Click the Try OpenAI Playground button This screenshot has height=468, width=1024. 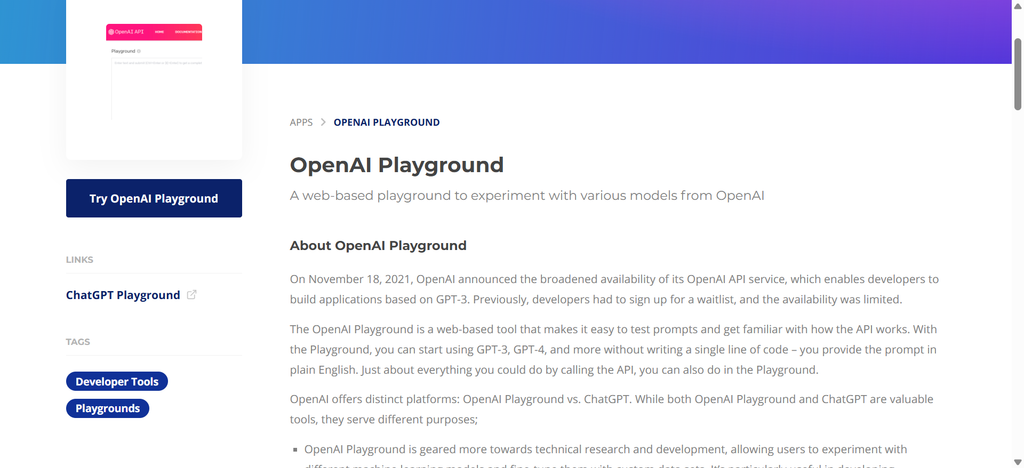point(153,198)
